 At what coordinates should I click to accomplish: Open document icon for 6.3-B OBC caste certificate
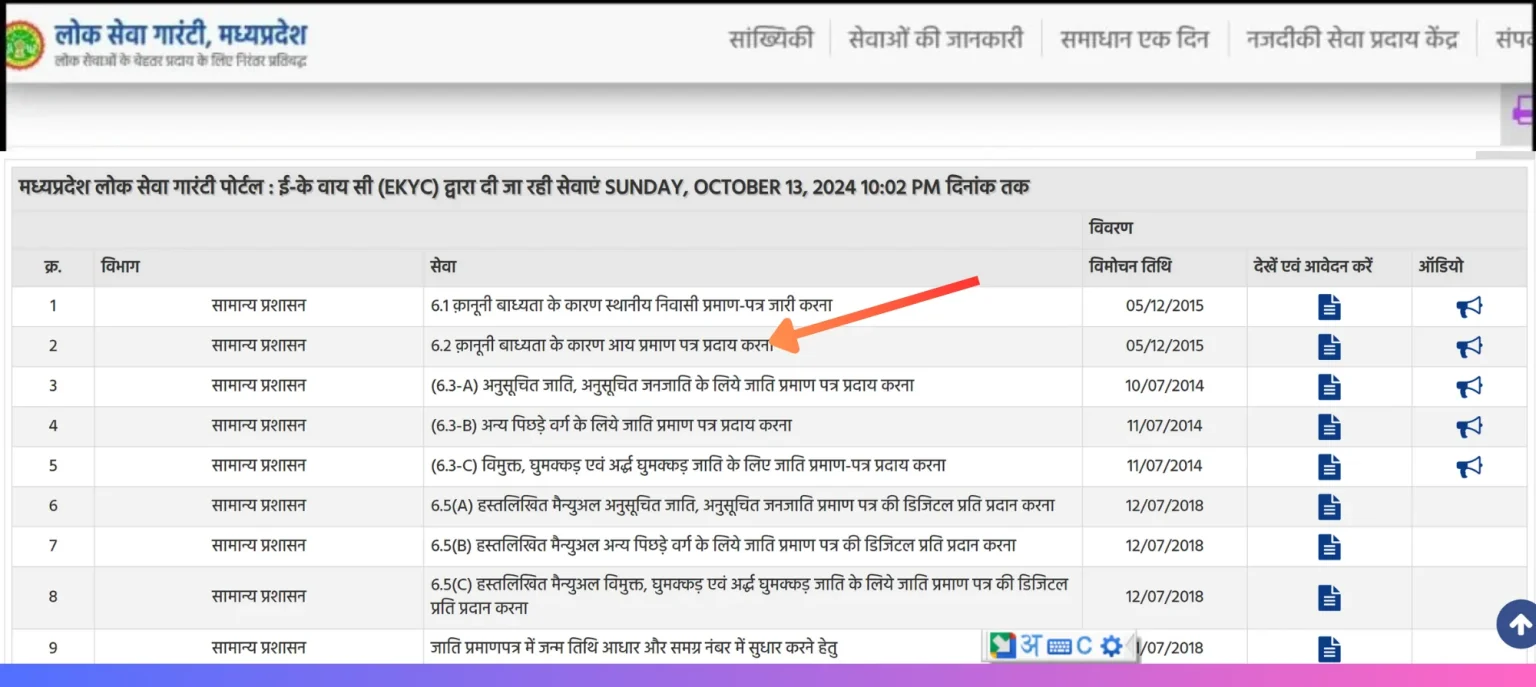pos(1329,427)
